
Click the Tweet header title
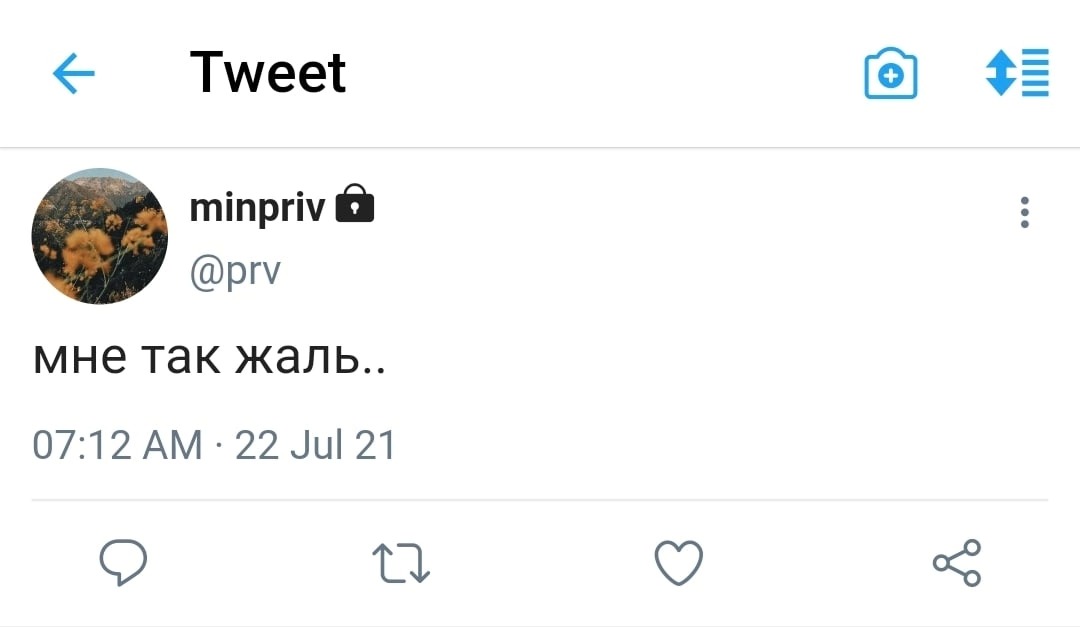268,73
